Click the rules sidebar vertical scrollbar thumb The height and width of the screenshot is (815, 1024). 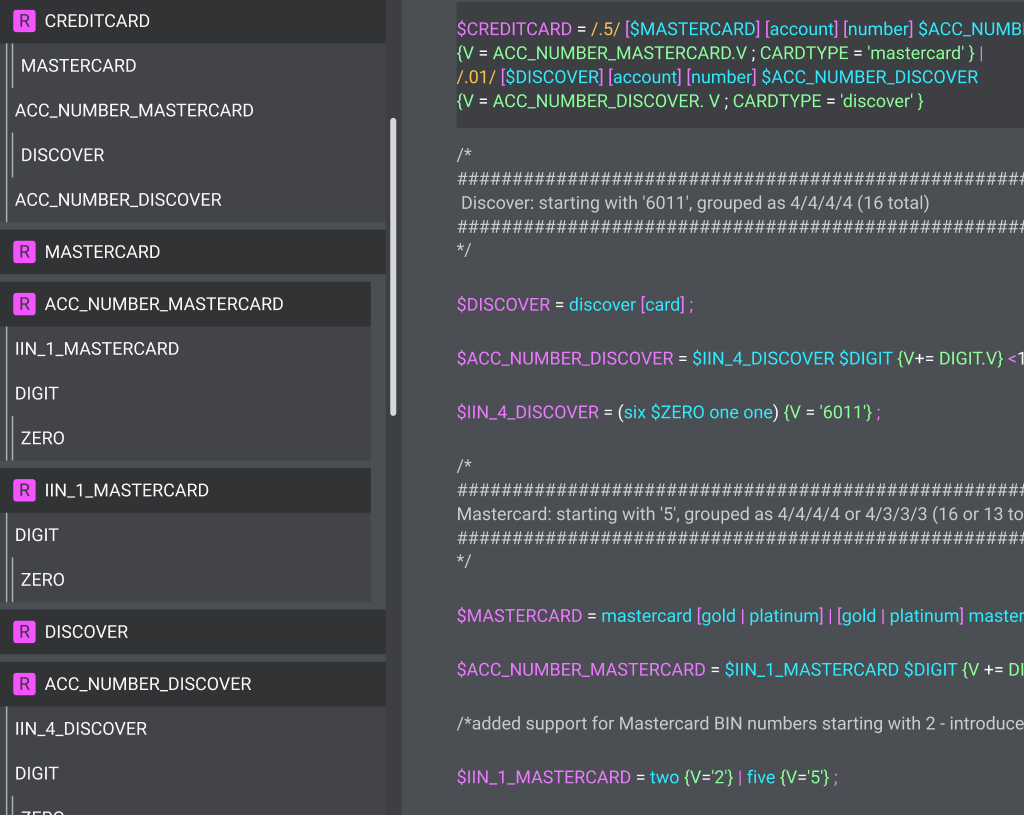pyautogui.click(x=393, y=266)
